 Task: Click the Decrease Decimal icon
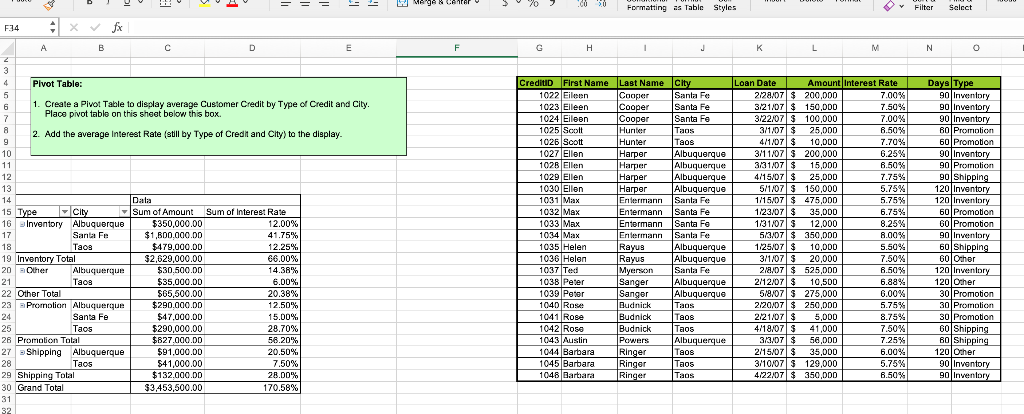[602, 5]
